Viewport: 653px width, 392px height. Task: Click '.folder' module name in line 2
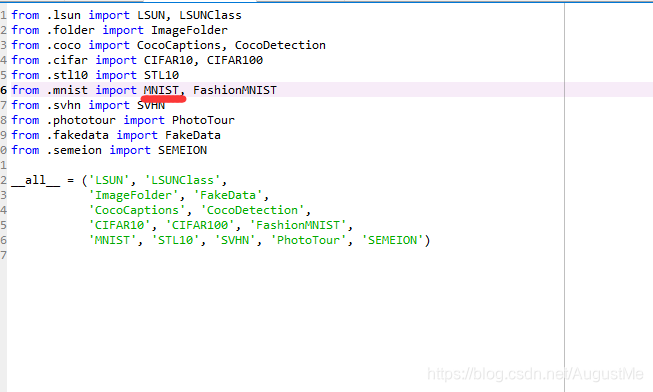pos(71,30)
